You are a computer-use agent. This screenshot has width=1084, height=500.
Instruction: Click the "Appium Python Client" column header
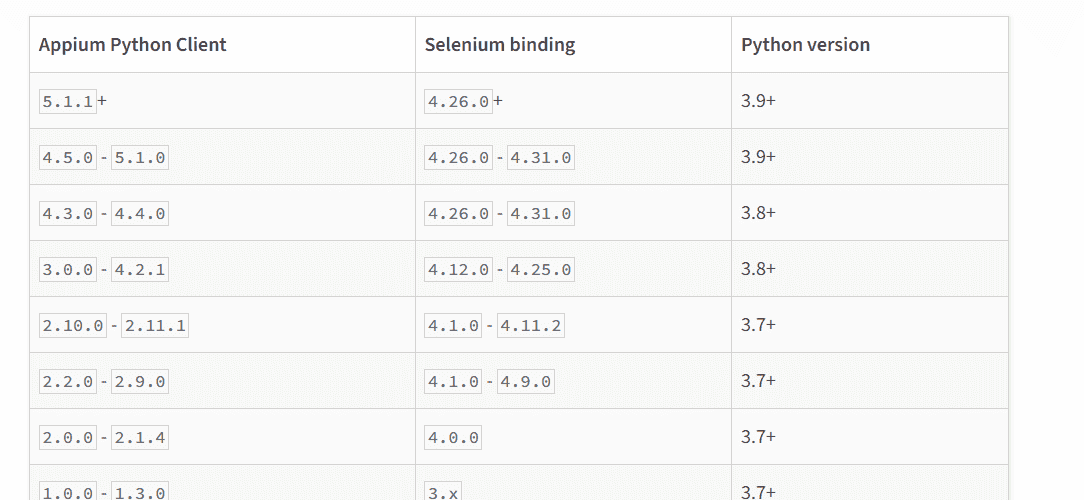click(132, 45)
